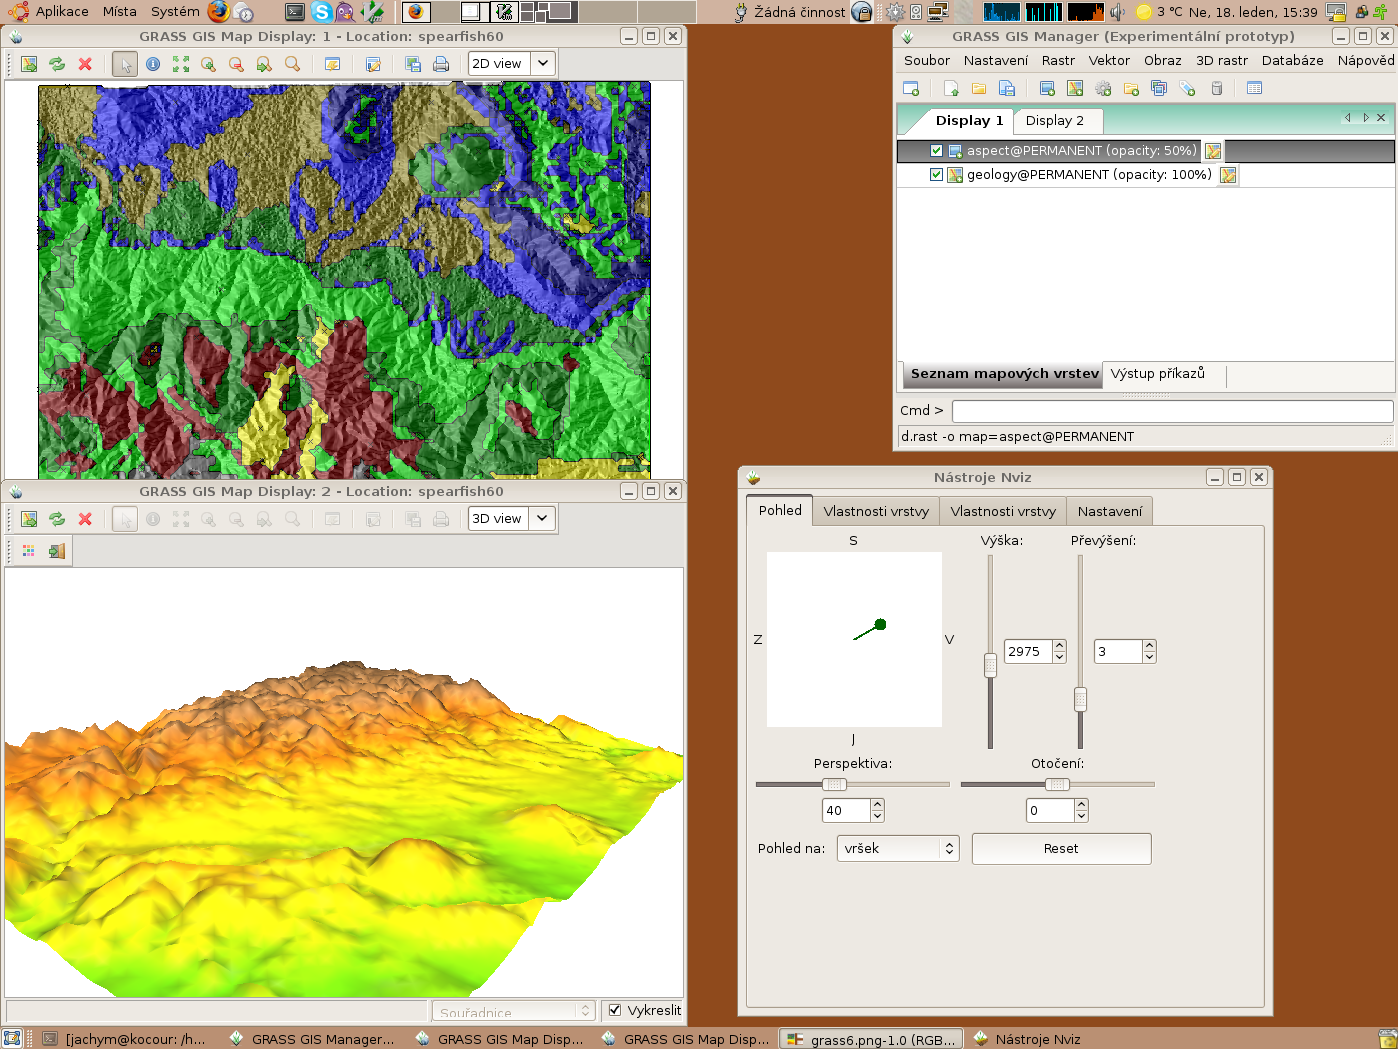Open properties button for geology@PERMANENT layer
This screenshot has width=1398, height=1049.
(x=1228, y=175)
